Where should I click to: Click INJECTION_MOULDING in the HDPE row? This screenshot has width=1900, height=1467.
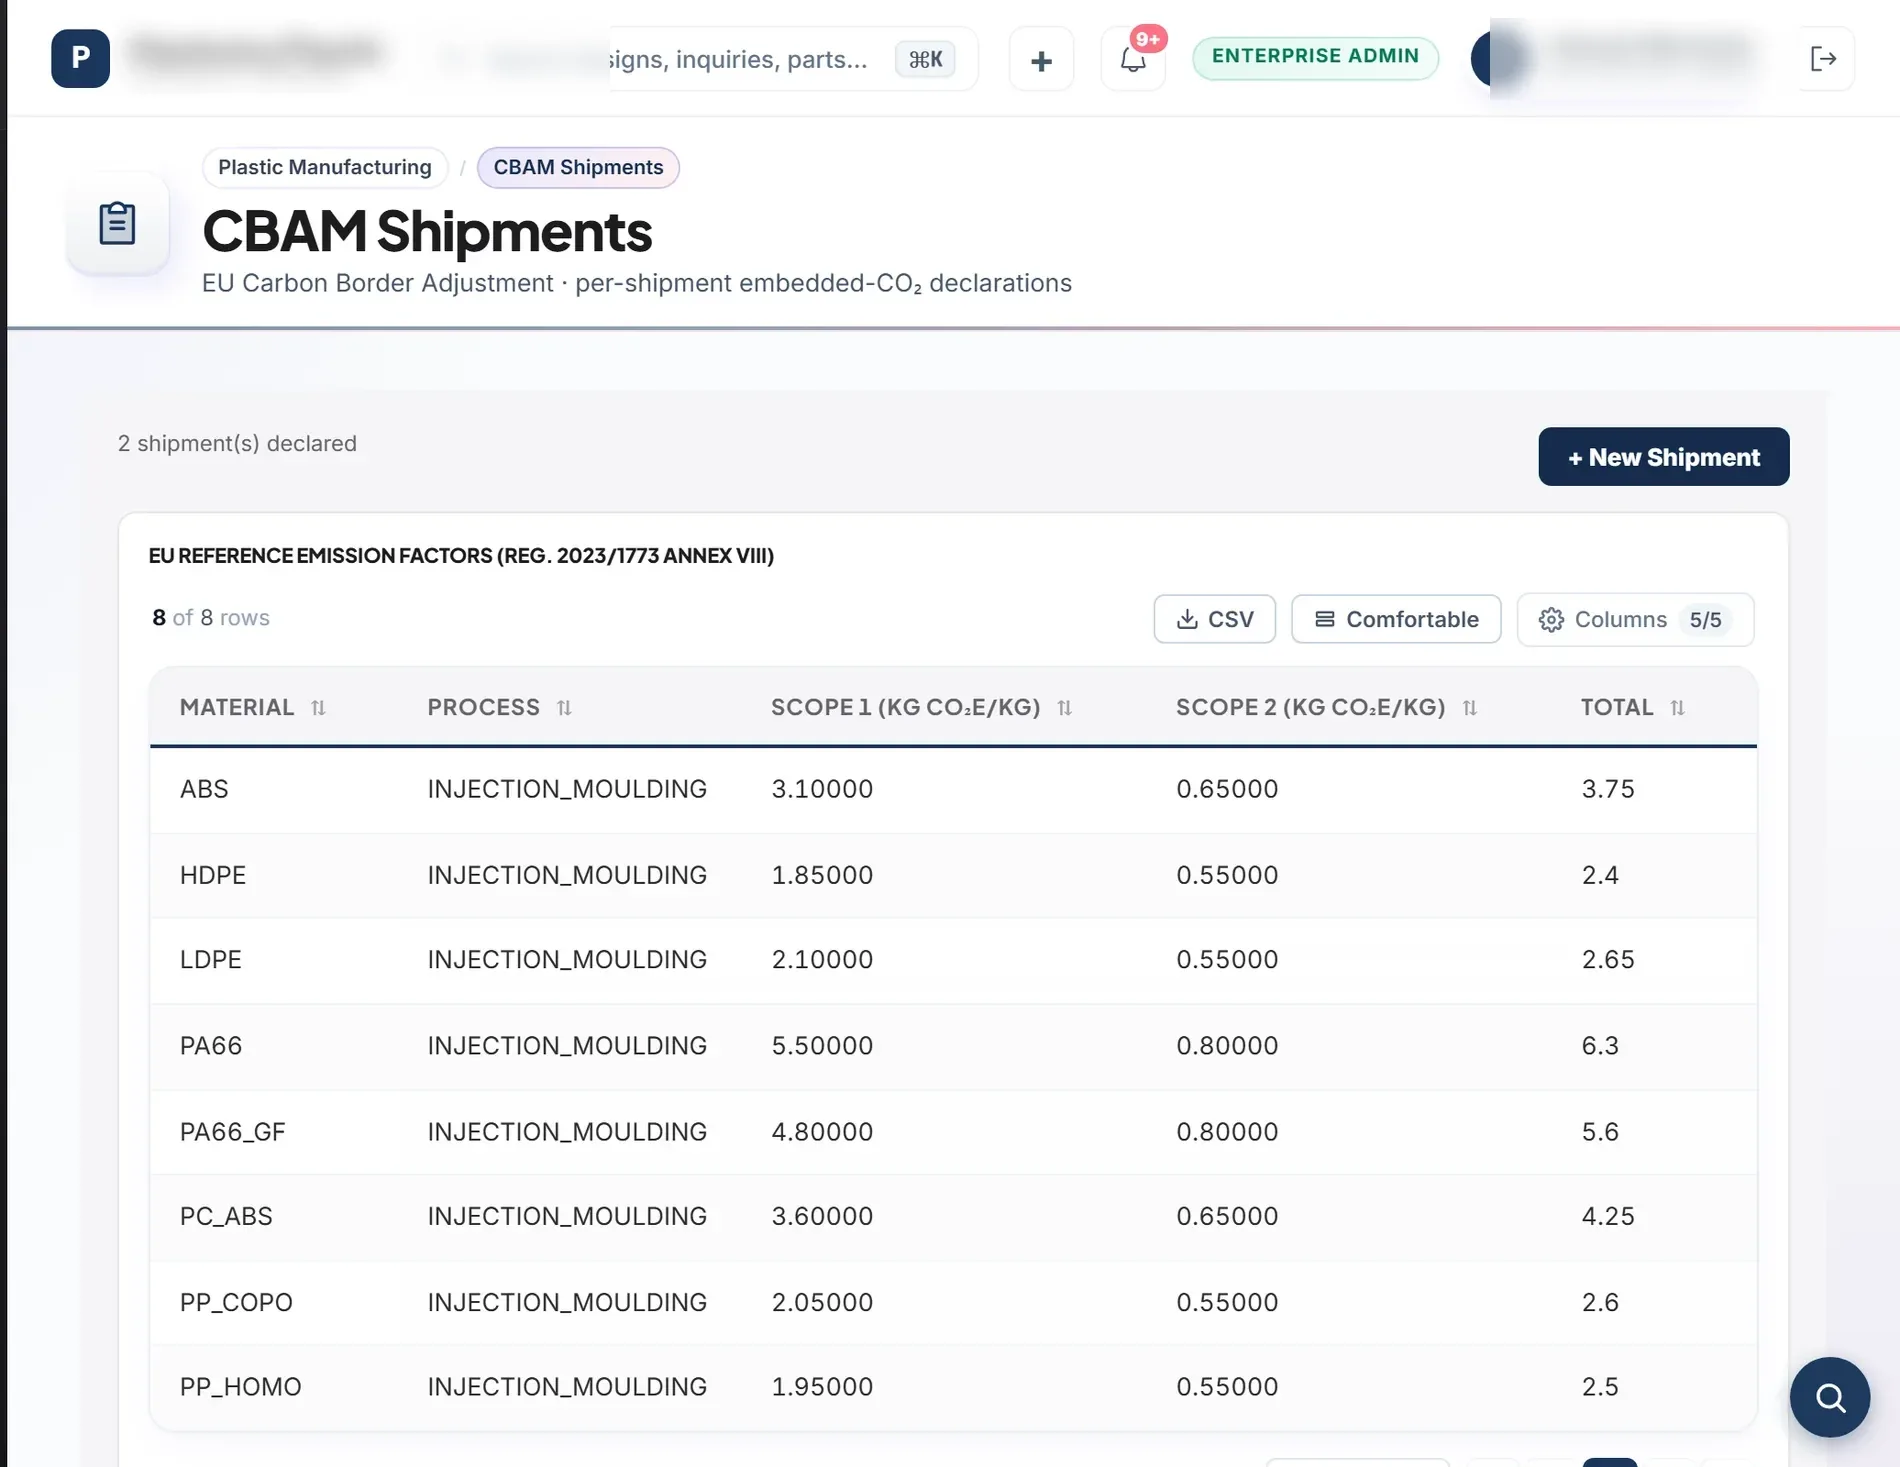567,875
